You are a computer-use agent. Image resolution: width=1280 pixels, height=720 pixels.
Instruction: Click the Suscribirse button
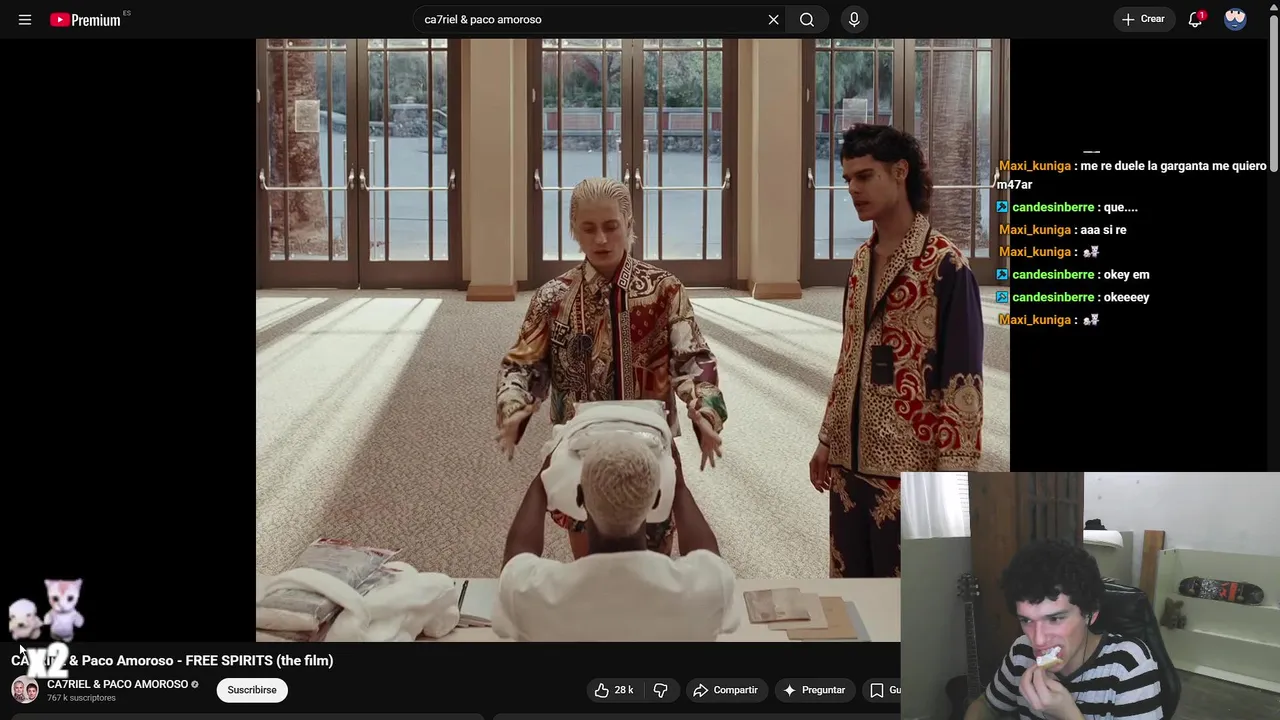(x=252, y=690)
